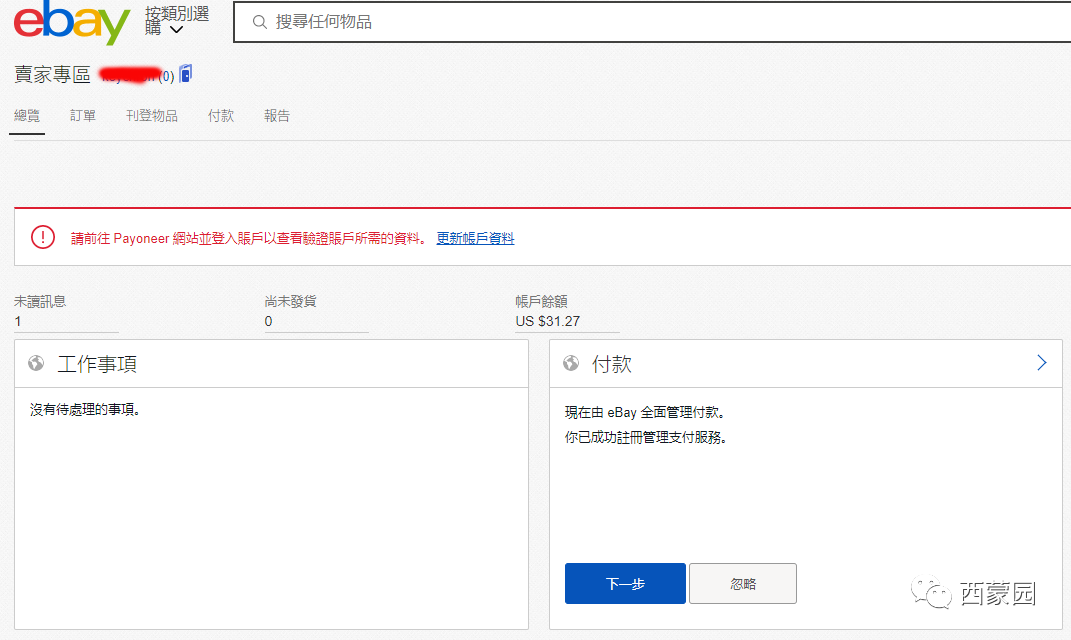Click the search magnifier icon
Screen dimensions: 1071x640
[260, 22]
